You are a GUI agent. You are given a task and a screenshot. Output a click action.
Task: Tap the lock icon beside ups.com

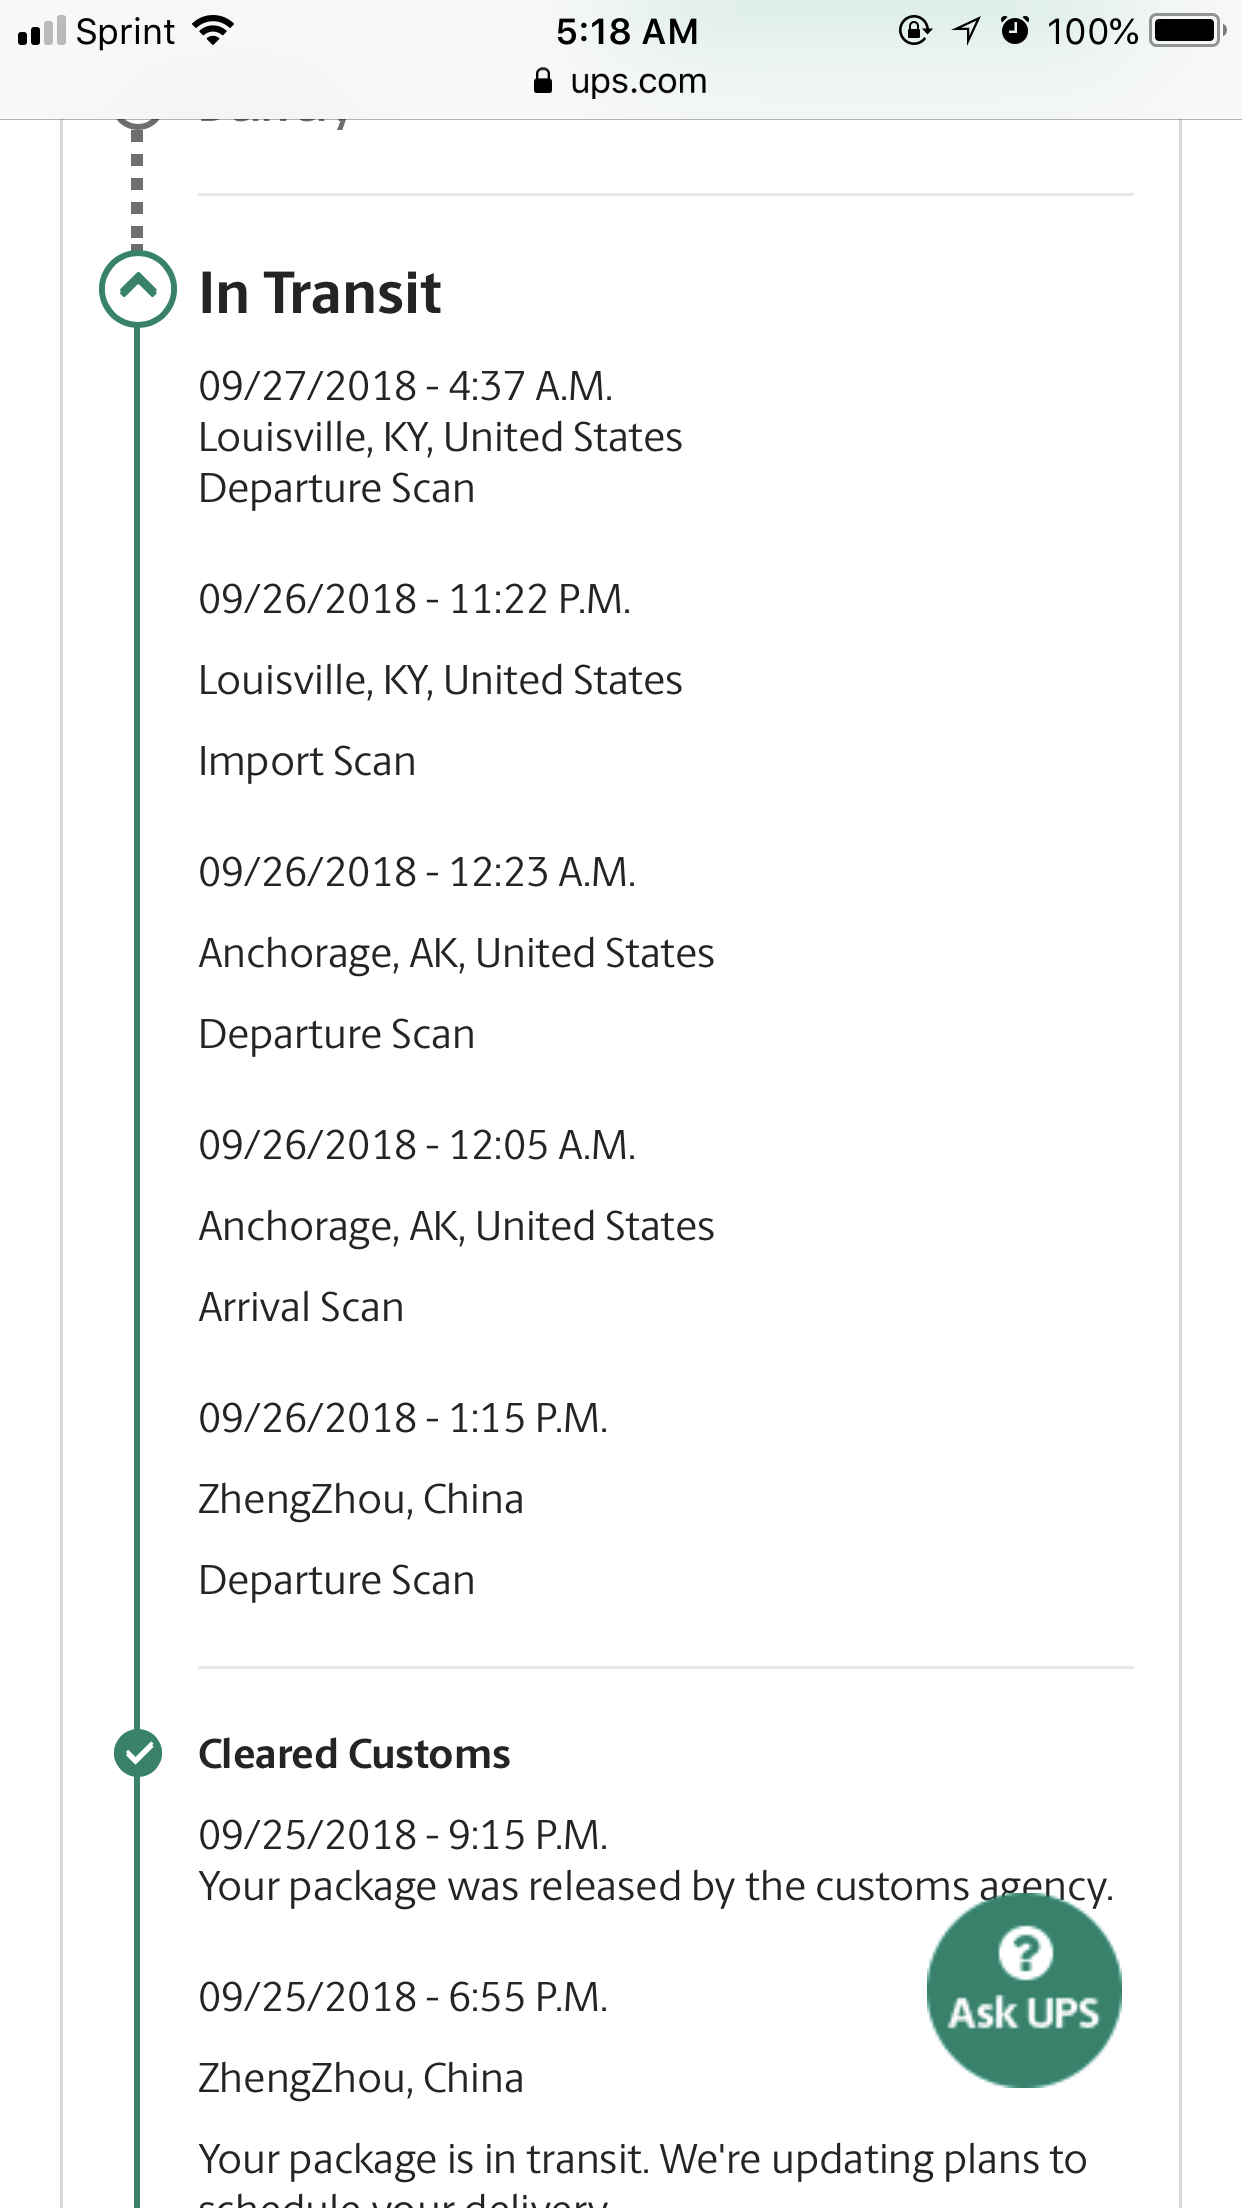tap(543, 81)
